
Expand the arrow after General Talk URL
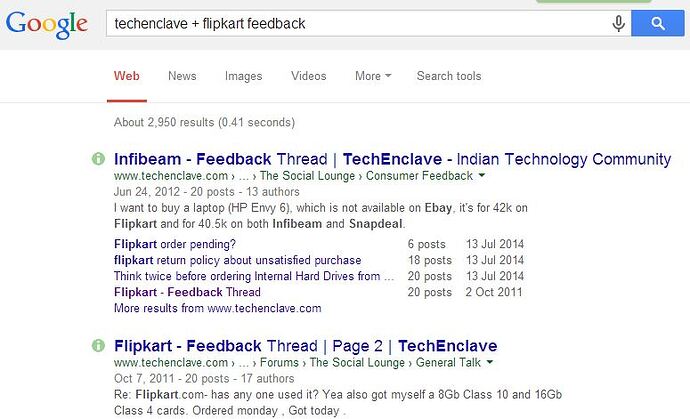click(490, 362)
